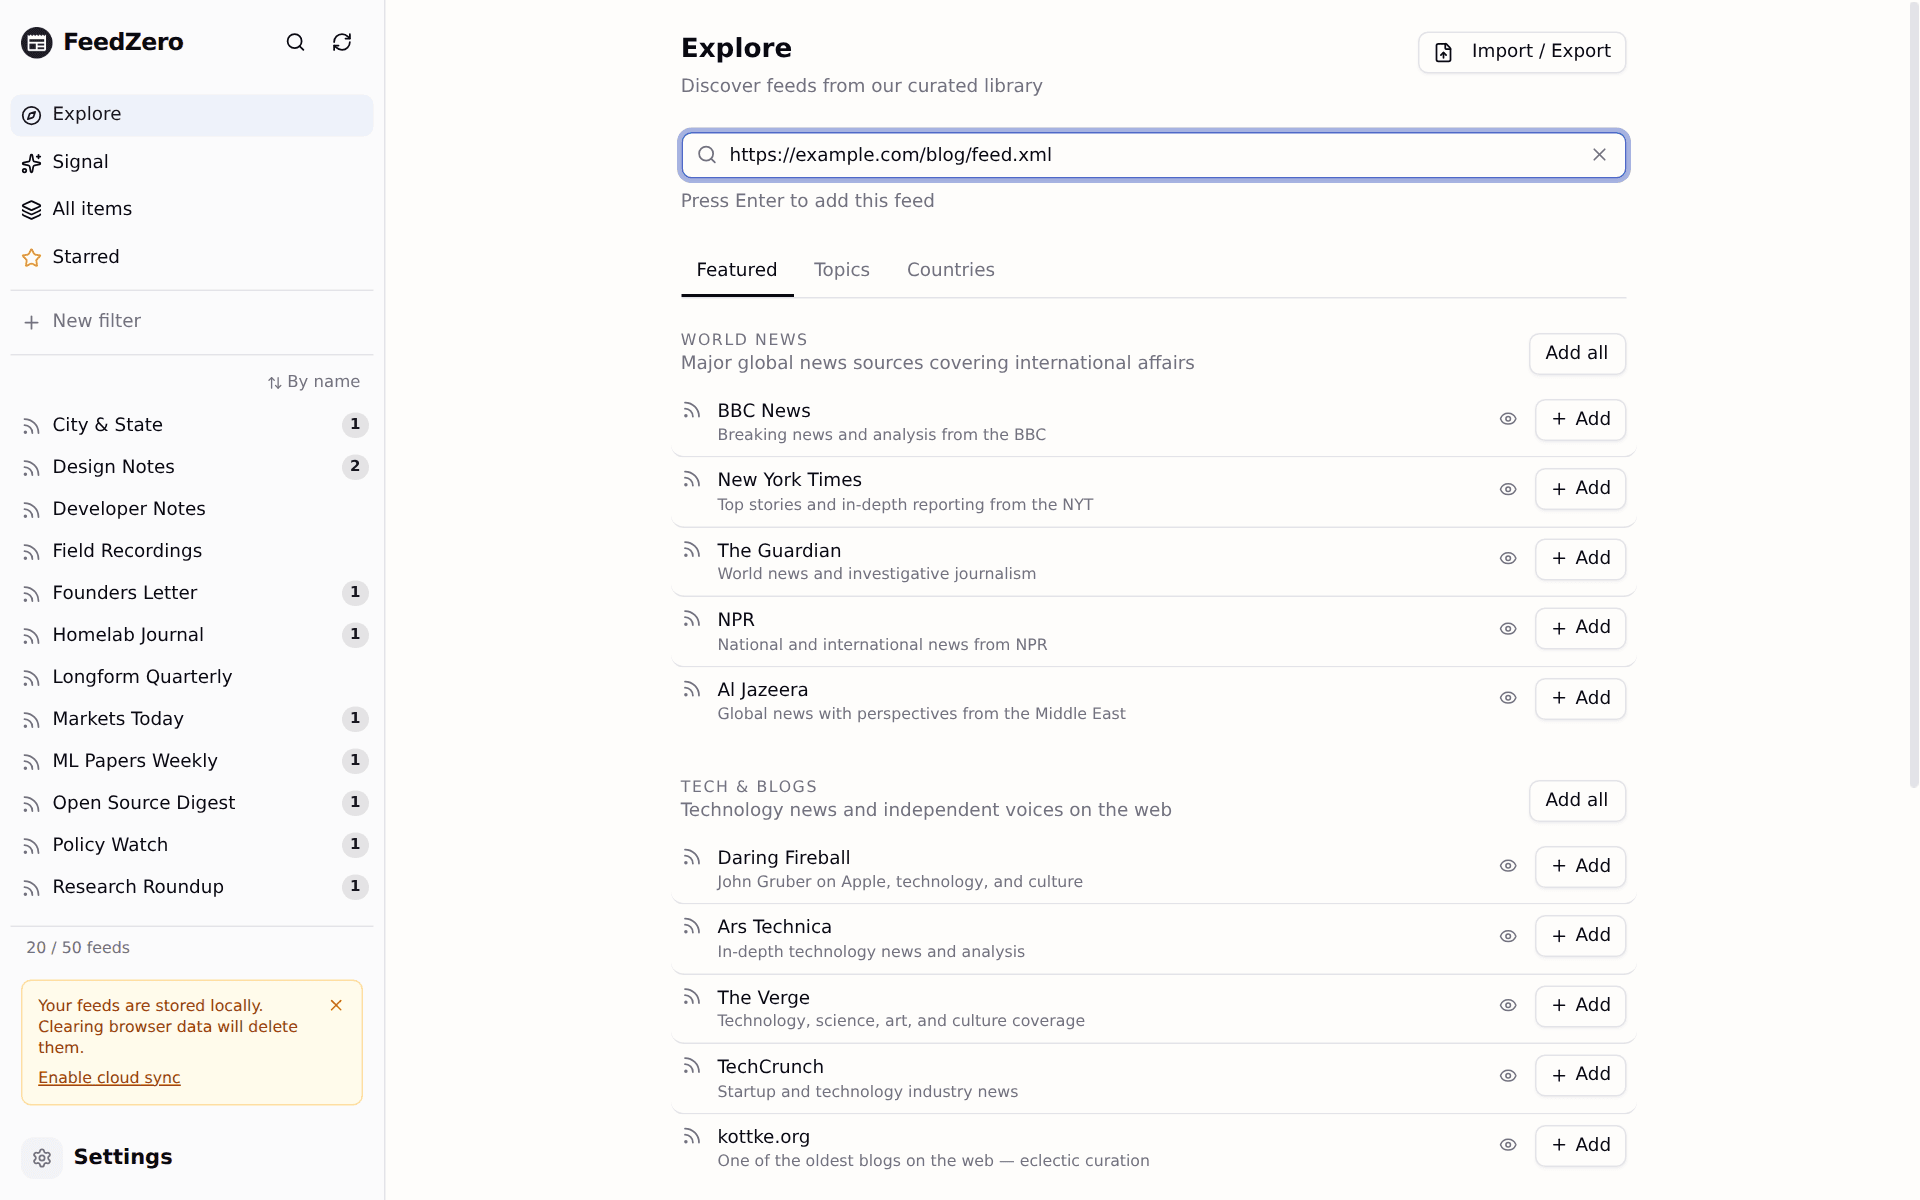Add the BBC News feed
The image size is (1920, 1200).
(x=1580, y=419)
